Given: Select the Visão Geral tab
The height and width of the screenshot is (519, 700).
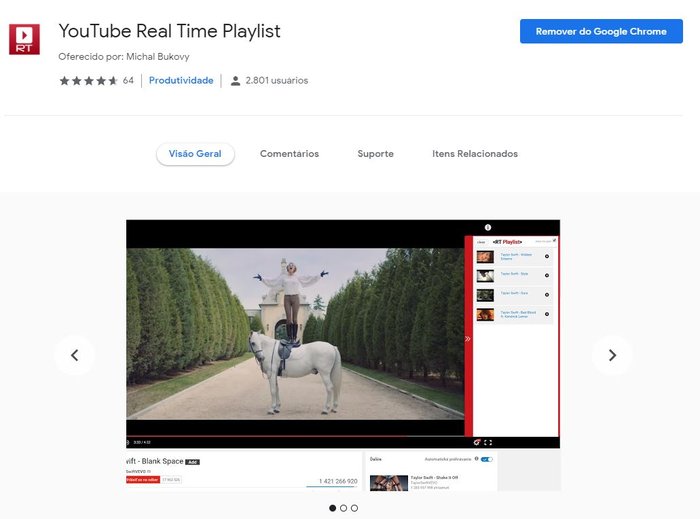Looking at the screenshot, I should pyautogui.click(x=195, y=154).
